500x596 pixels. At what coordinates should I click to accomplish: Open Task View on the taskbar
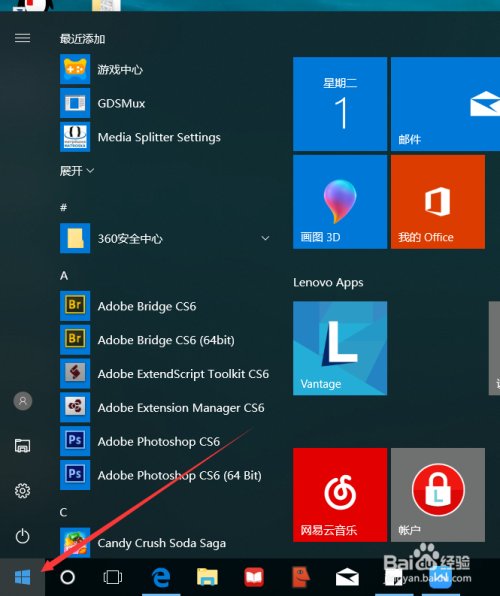[113, 577]
